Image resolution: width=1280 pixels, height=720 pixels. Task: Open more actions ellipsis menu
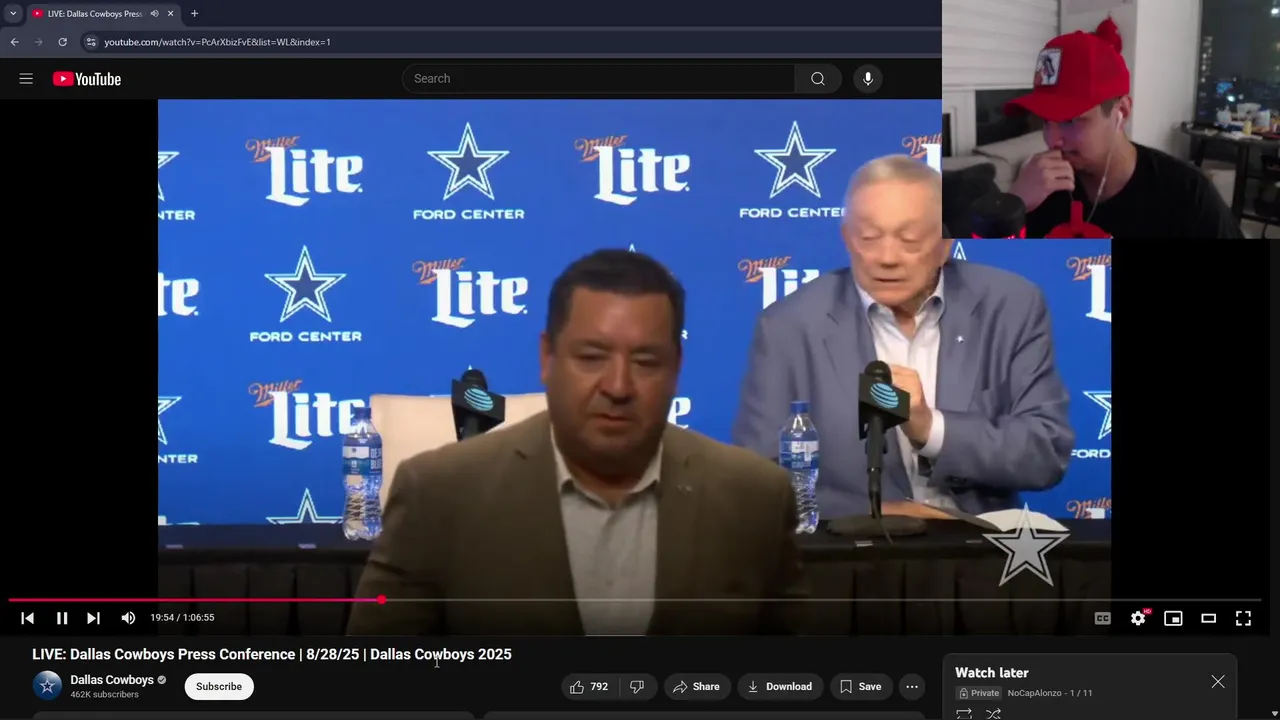click(912, 686)
